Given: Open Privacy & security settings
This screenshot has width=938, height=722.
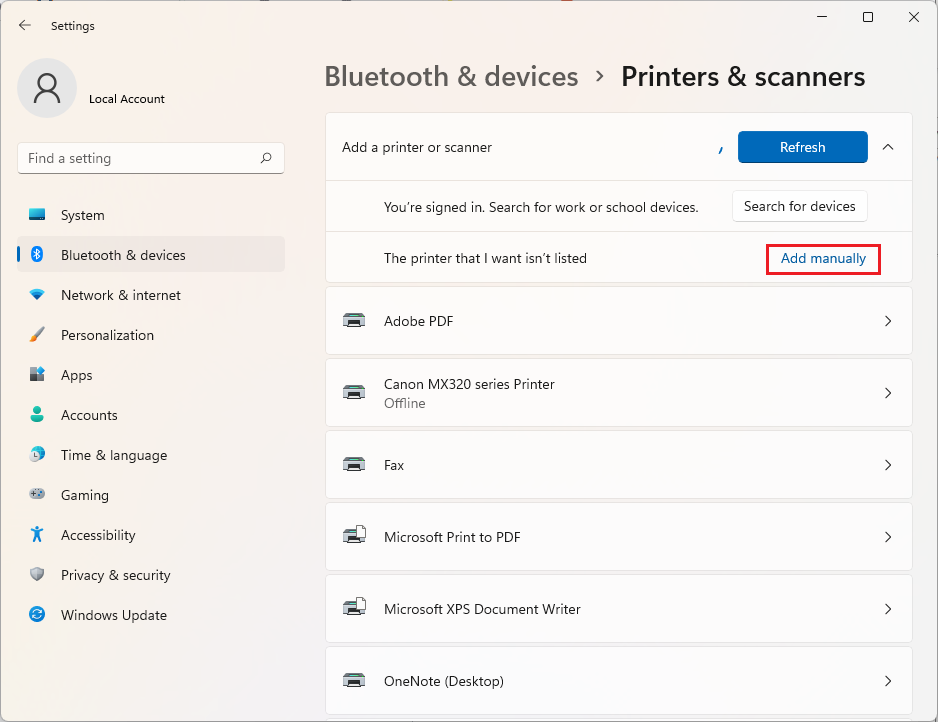Looking at the screenshot, I should click(115, 575).
